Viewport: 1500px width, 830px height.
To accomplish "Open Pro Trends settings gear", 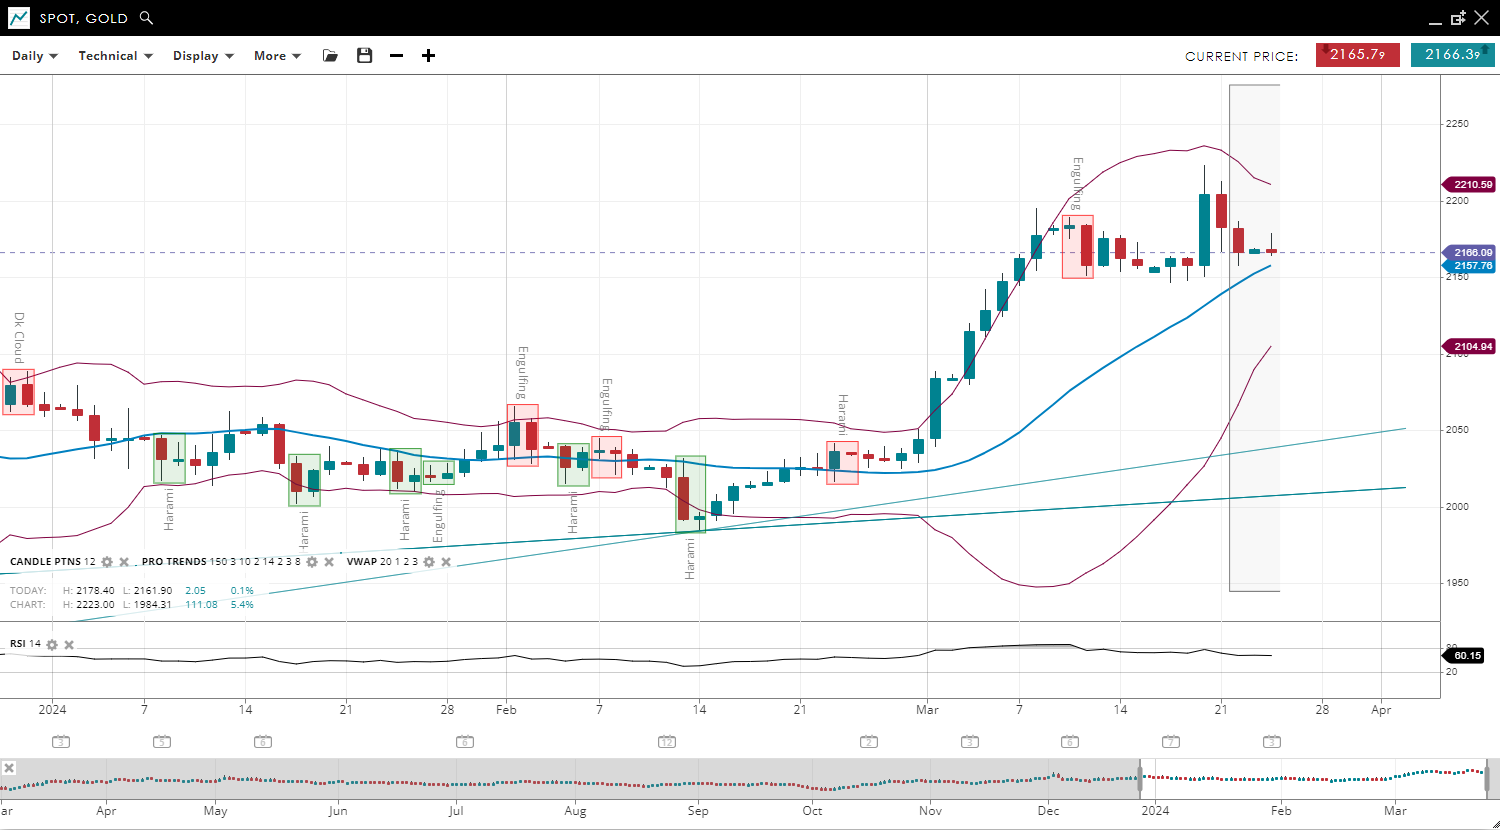I will [312, 562].
